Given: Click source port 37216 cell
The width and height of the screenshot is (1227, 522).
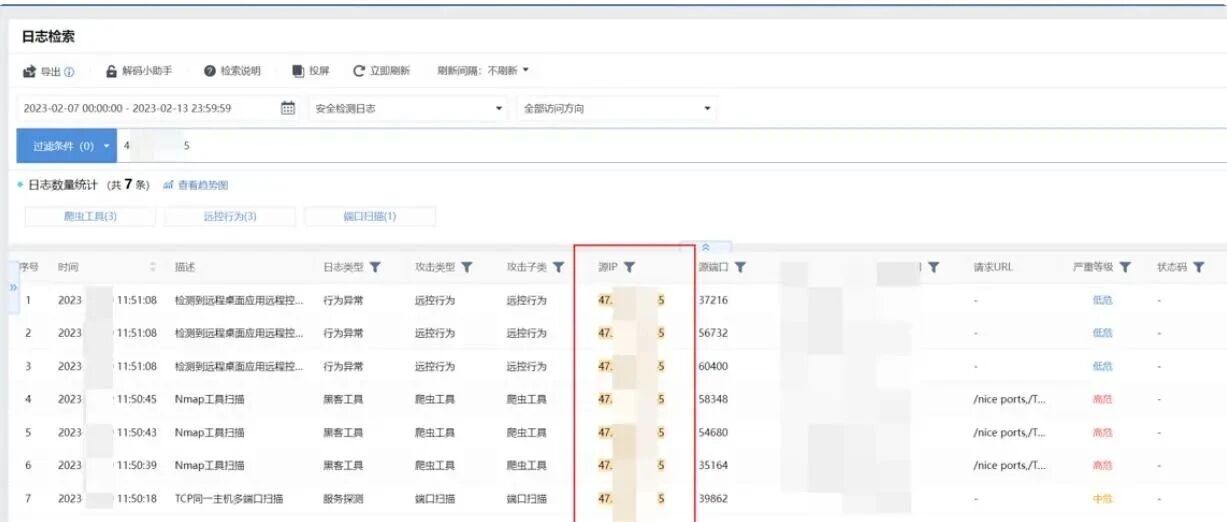Looking at the screenshot, I should (x=714, y=299).
